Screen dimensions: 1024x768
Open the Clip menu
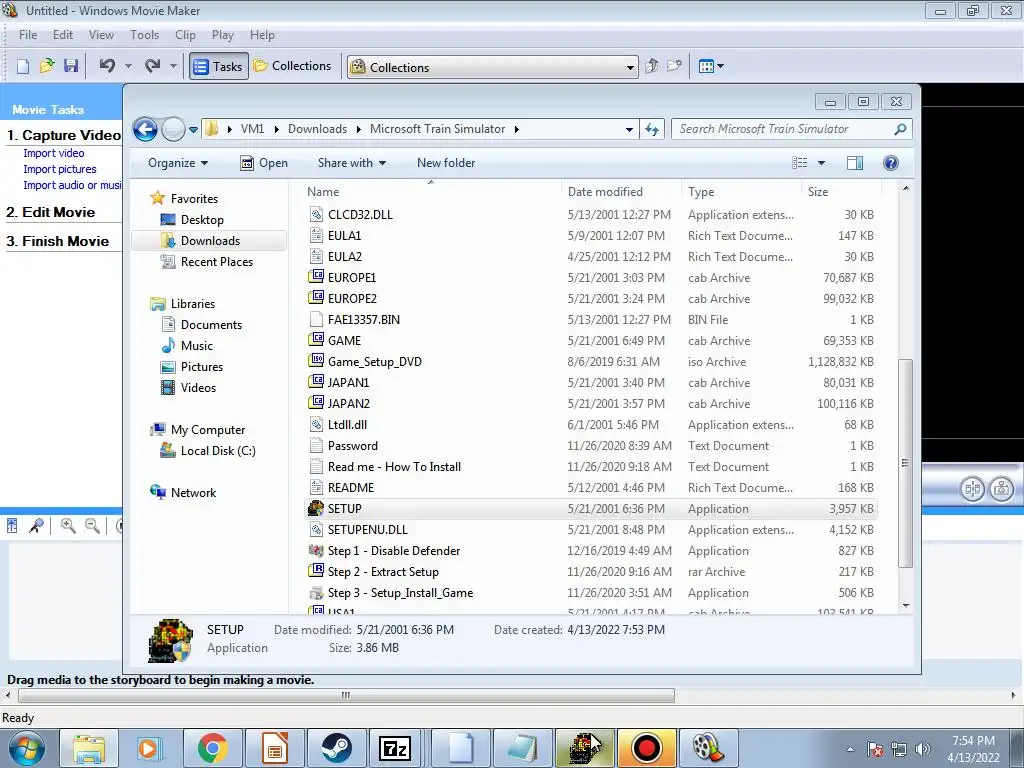(x=185, y=35)
